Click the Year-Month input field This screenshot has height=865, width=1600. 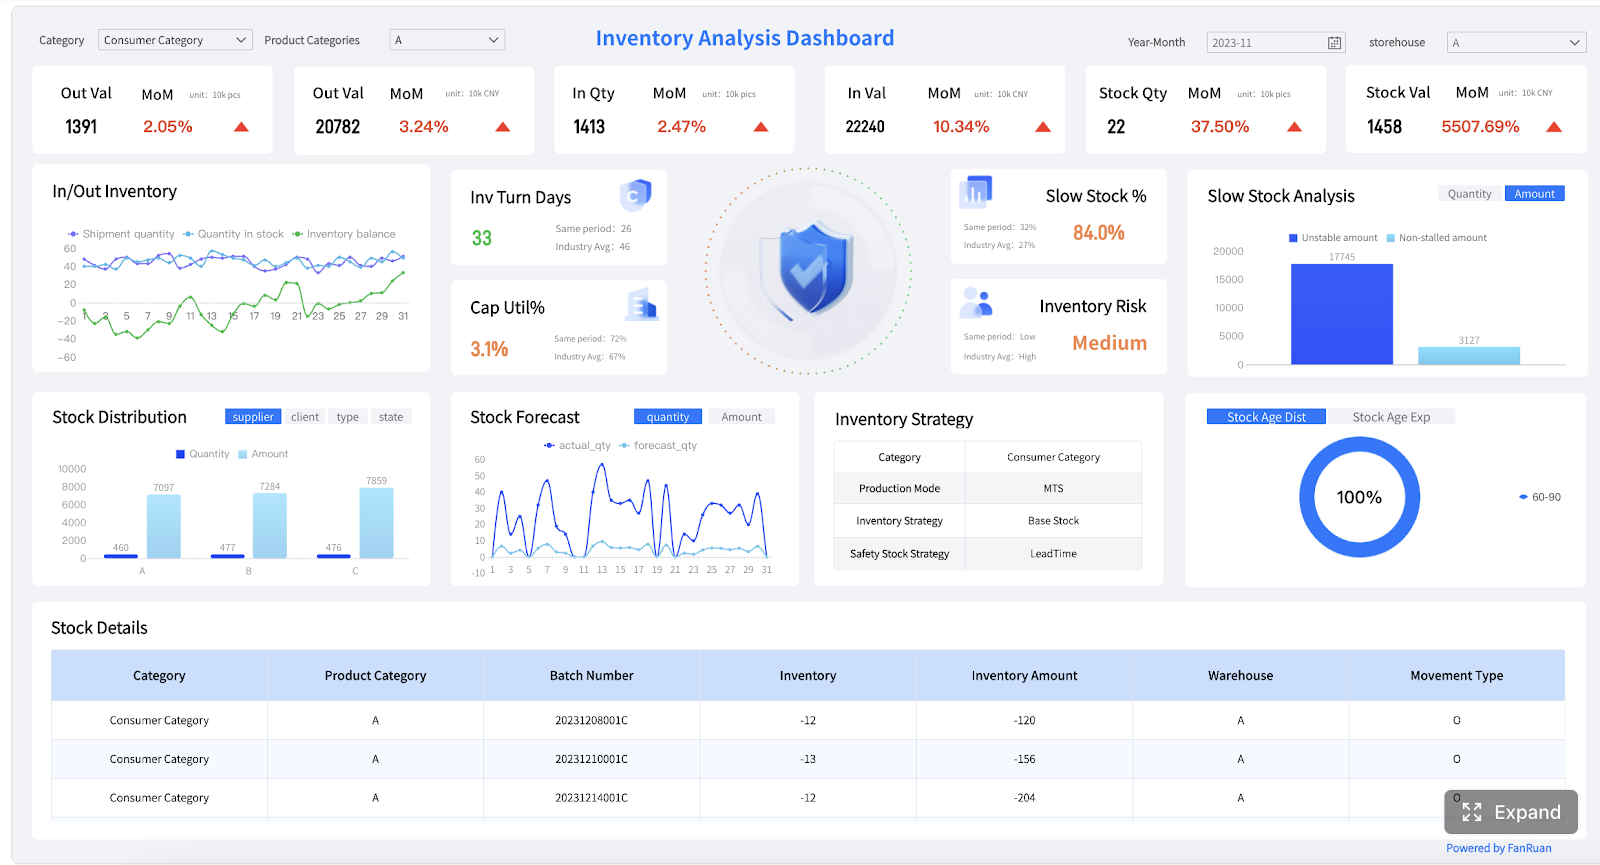tap(1276, 43)
